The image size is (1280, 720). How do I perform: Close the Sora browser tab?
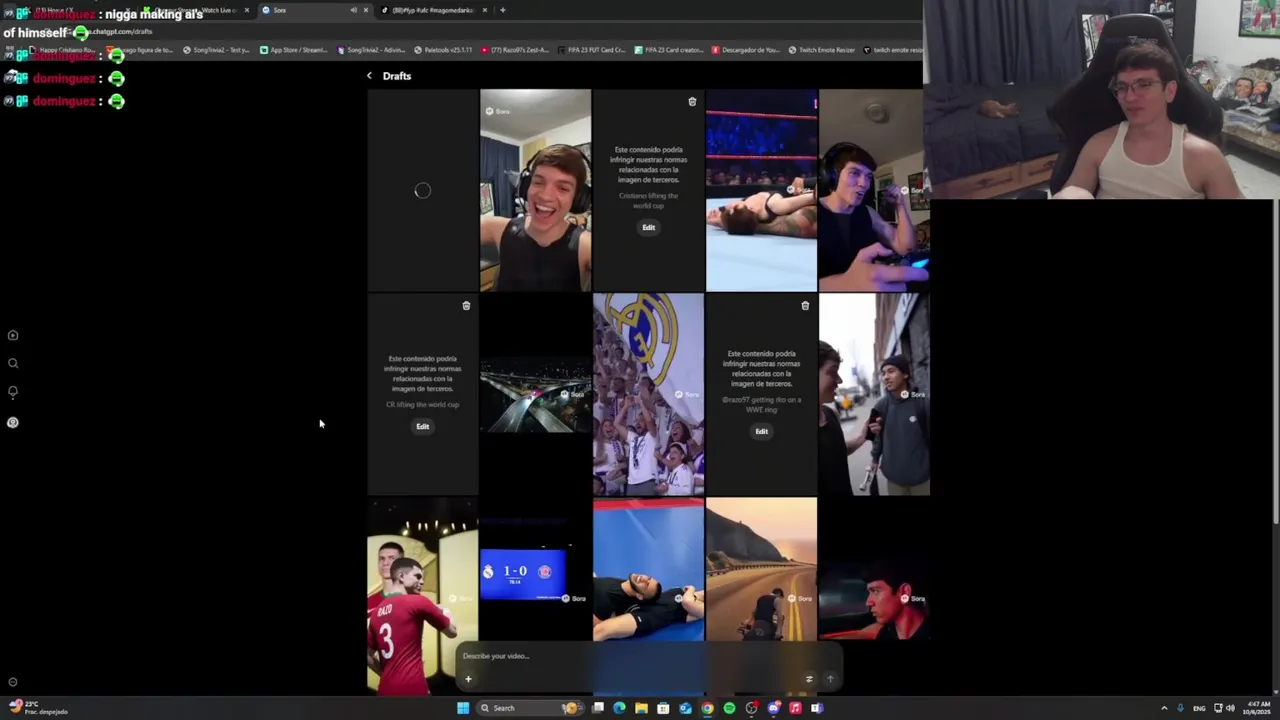(365, 10)
